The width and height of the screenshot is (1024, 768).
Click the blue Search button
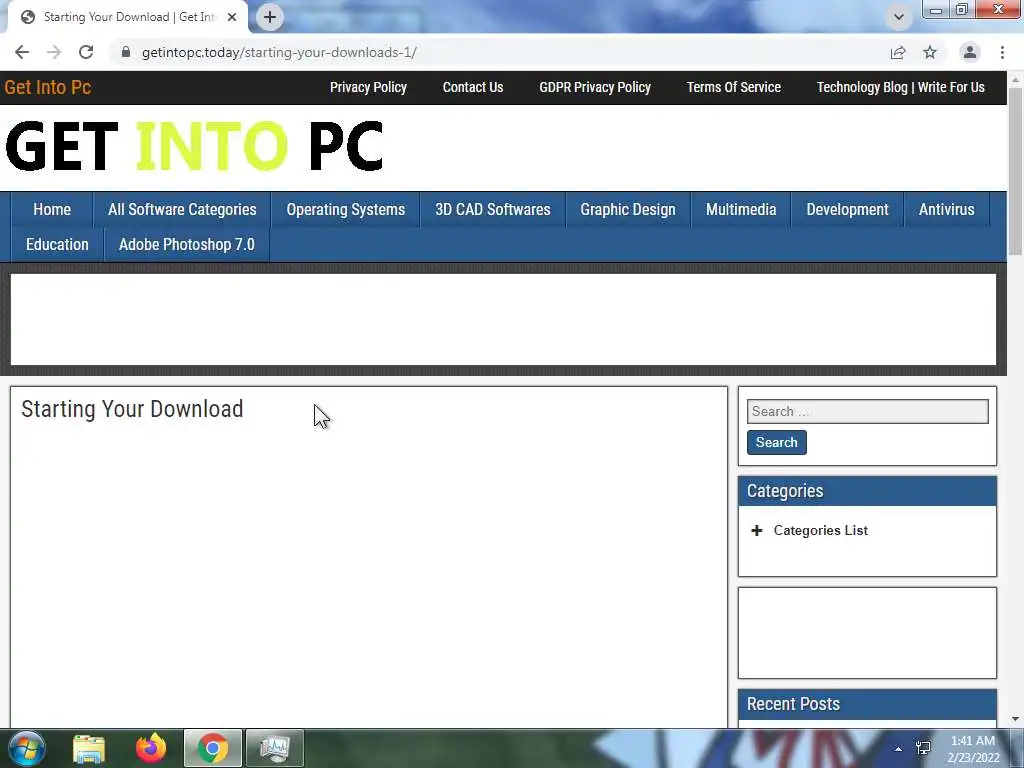(776, 442)
